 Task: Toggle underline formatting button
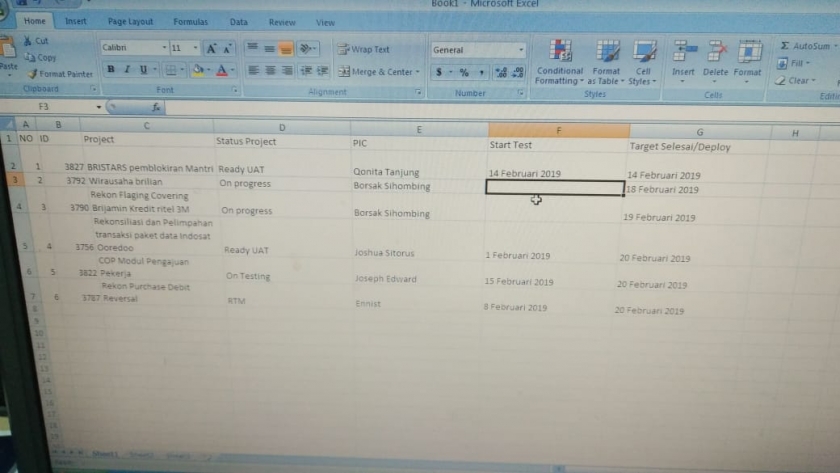point(143,70)
